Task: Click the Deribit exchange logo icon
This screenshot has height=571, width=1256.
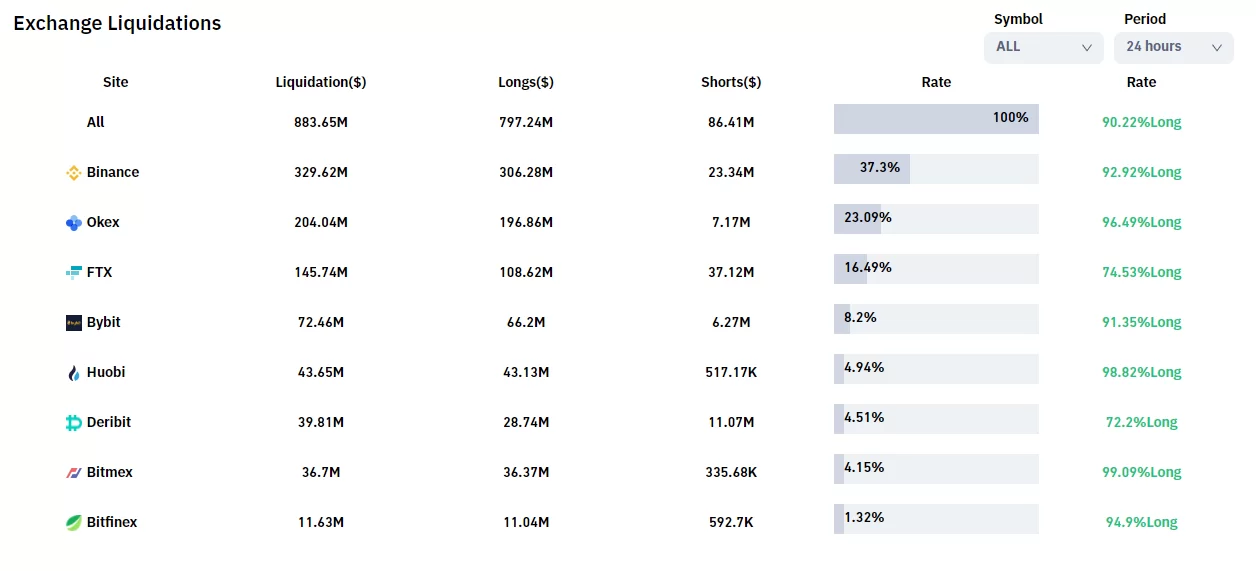Action: click(x=73, y=422)
